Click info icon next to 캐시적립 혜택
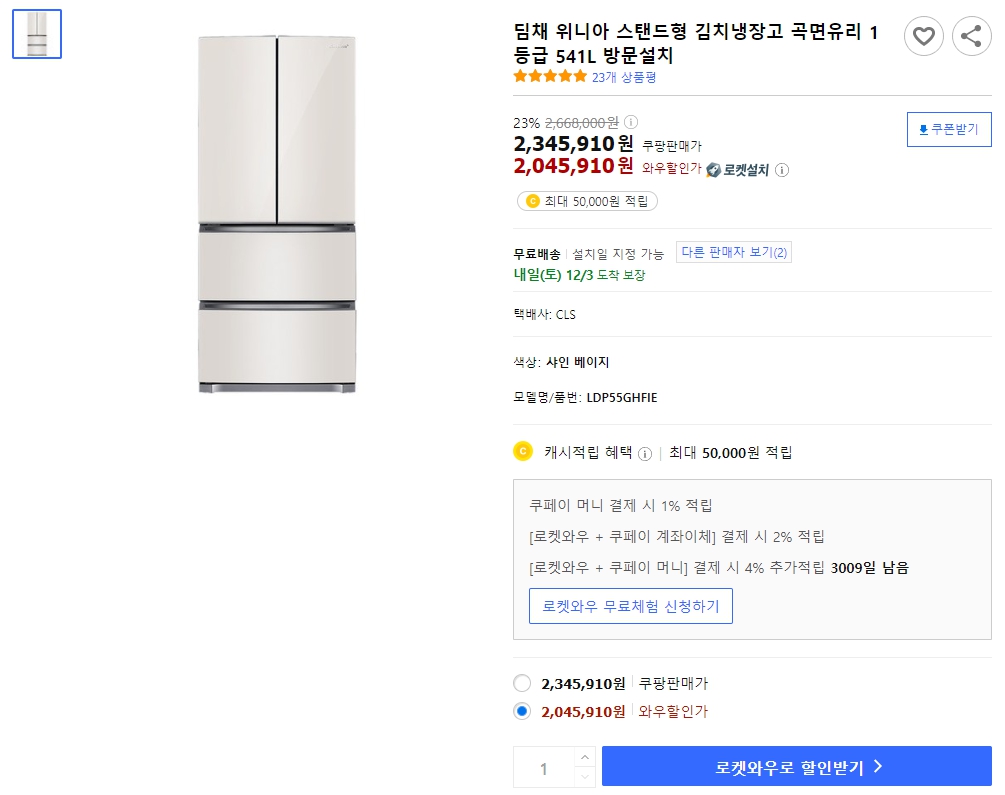Image resolution: width=1005 pixels, height=795 pixels. click(645, 452)
